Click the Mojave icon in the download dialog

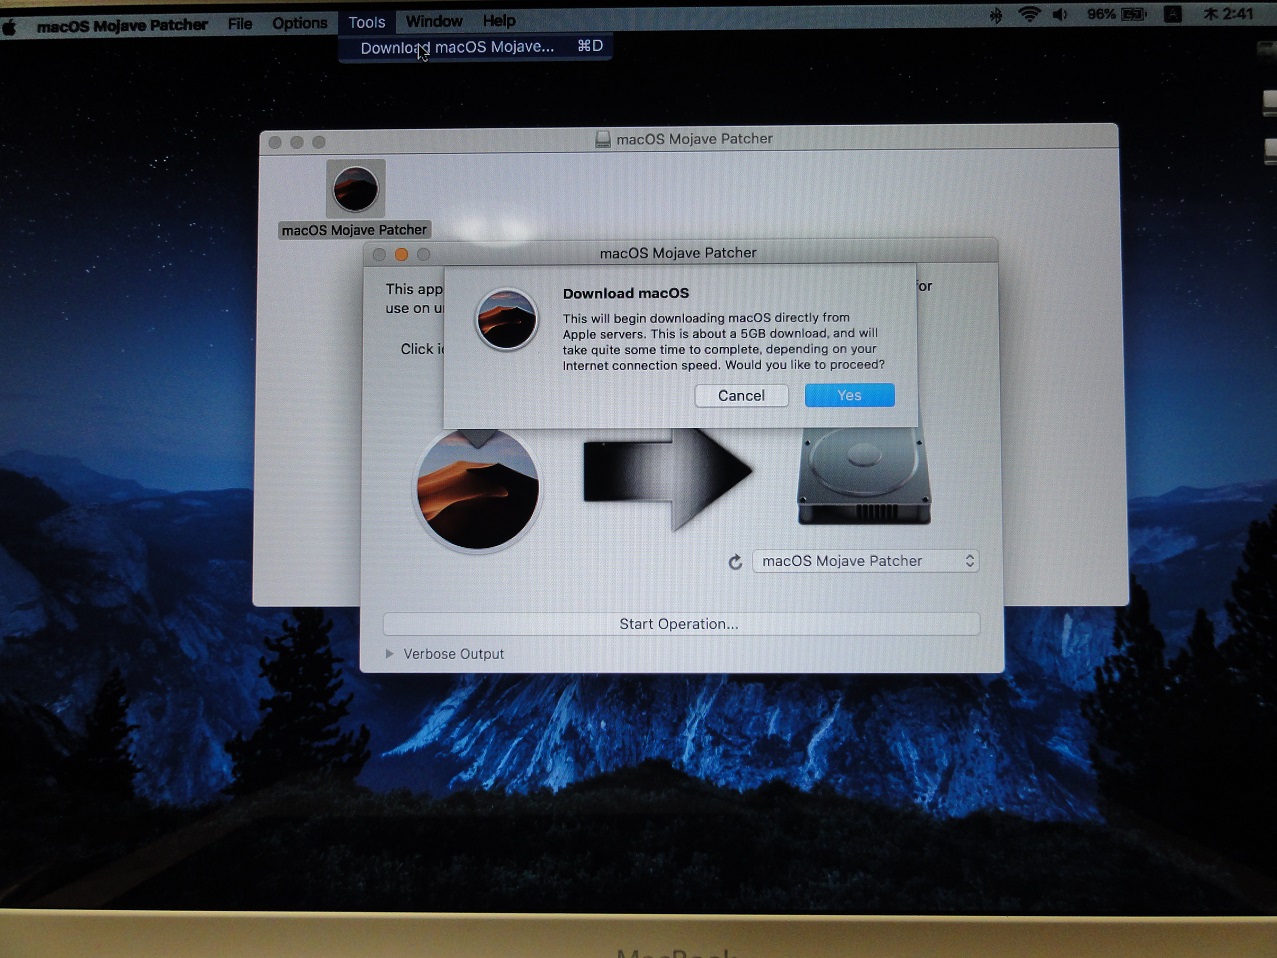pos(506,319)
